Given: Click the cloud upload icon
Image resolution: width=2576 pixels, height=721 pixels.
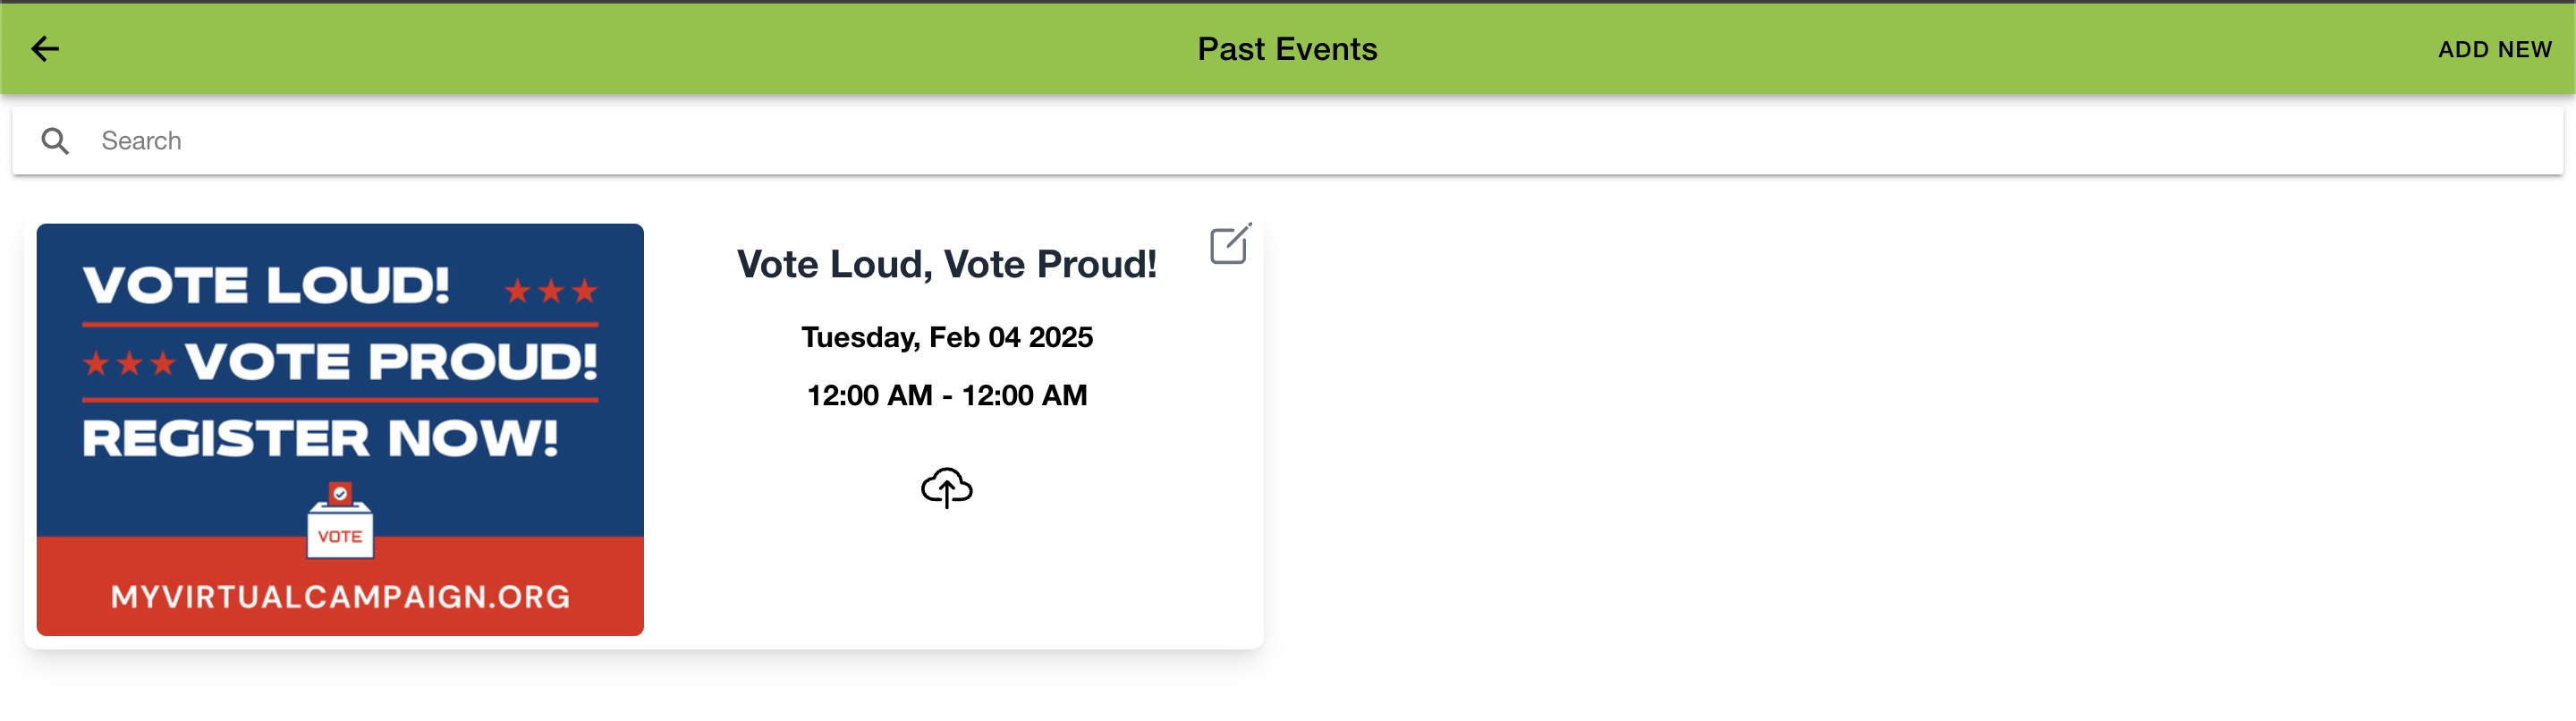Looking at the screenshot, I should pos(946,488).
